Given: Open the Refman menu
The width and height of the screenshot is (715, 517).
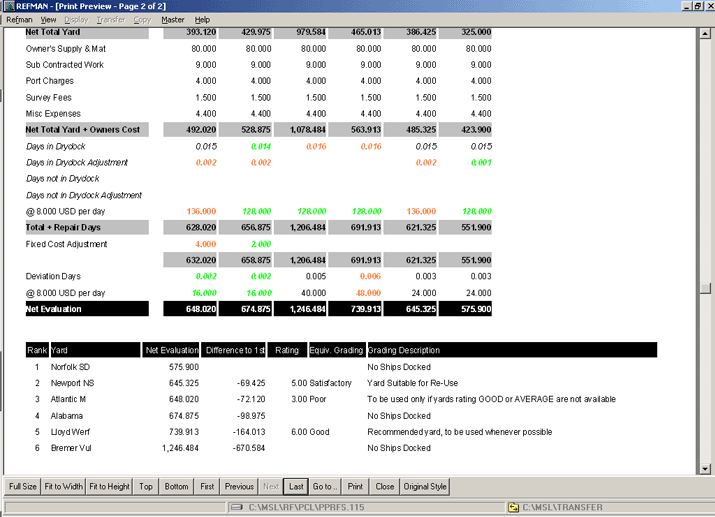Looking at the screenshot, I should click(x=19, y=19).
